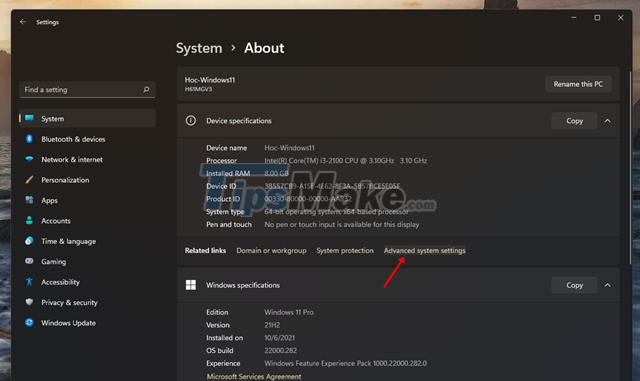Screen dimensions: 640x381
Task: Click the Apps icon in sidebar
Action: (29, 200)
